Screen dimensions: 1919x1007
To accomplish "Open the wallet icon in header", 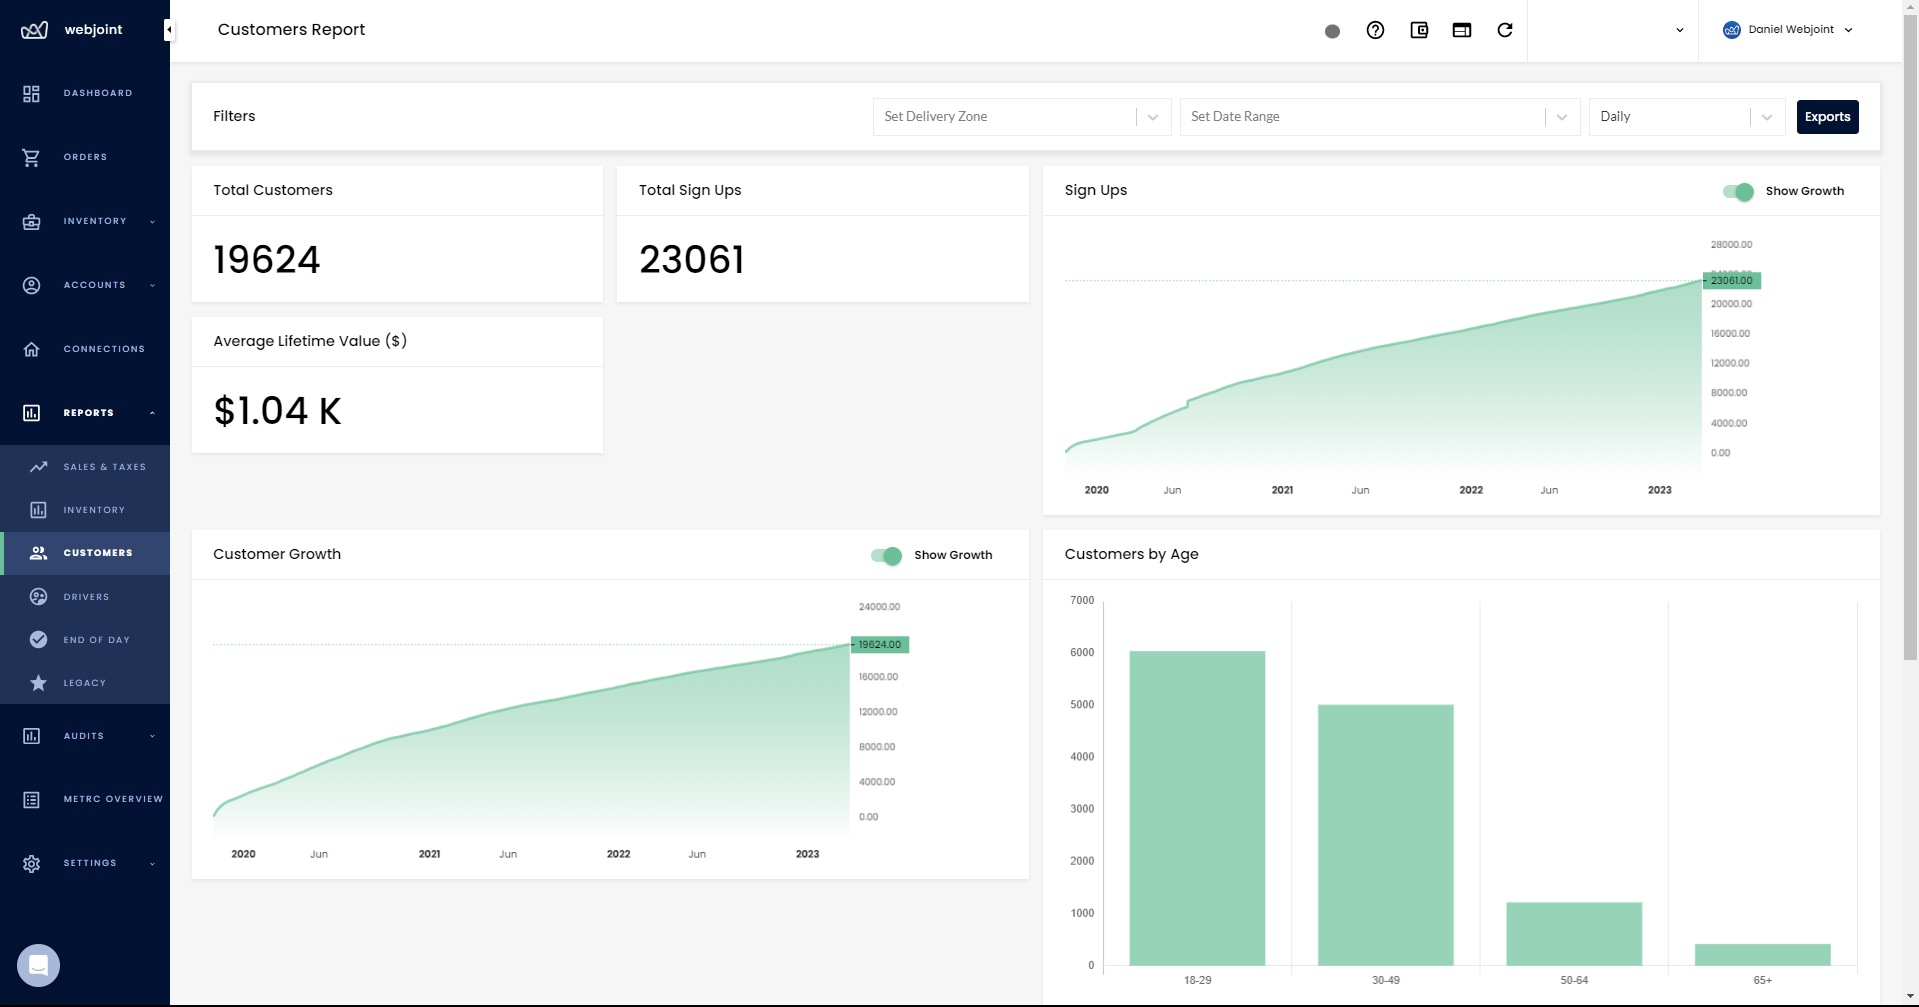I will (x=1418, y=30).
